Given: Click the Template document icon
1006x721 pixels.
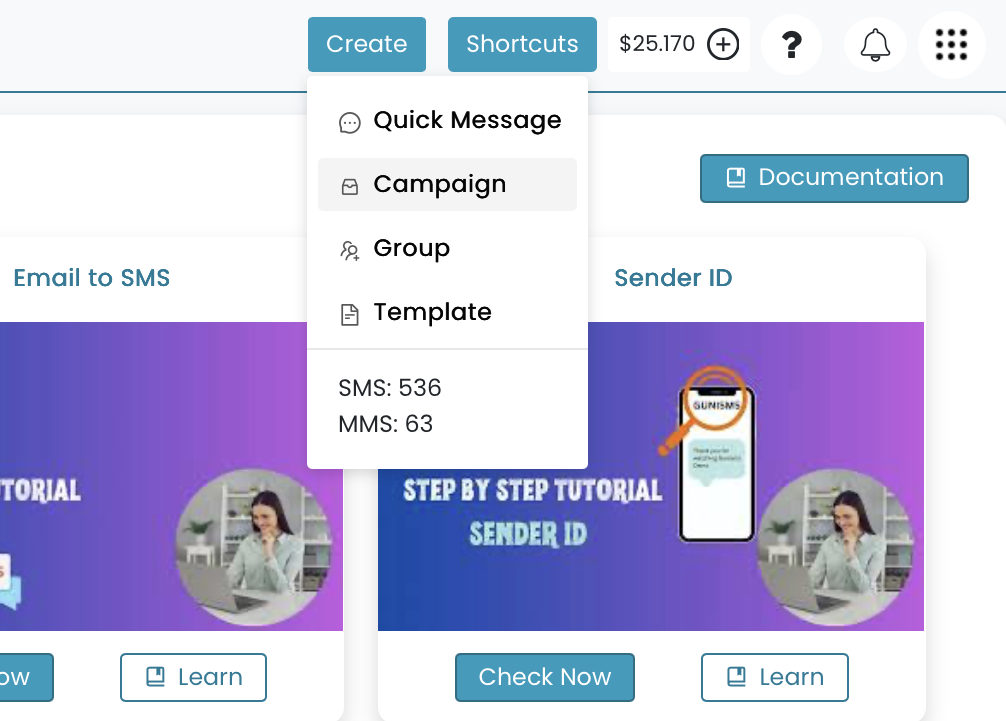Looking at the screenshot, I should click(350, 314).
